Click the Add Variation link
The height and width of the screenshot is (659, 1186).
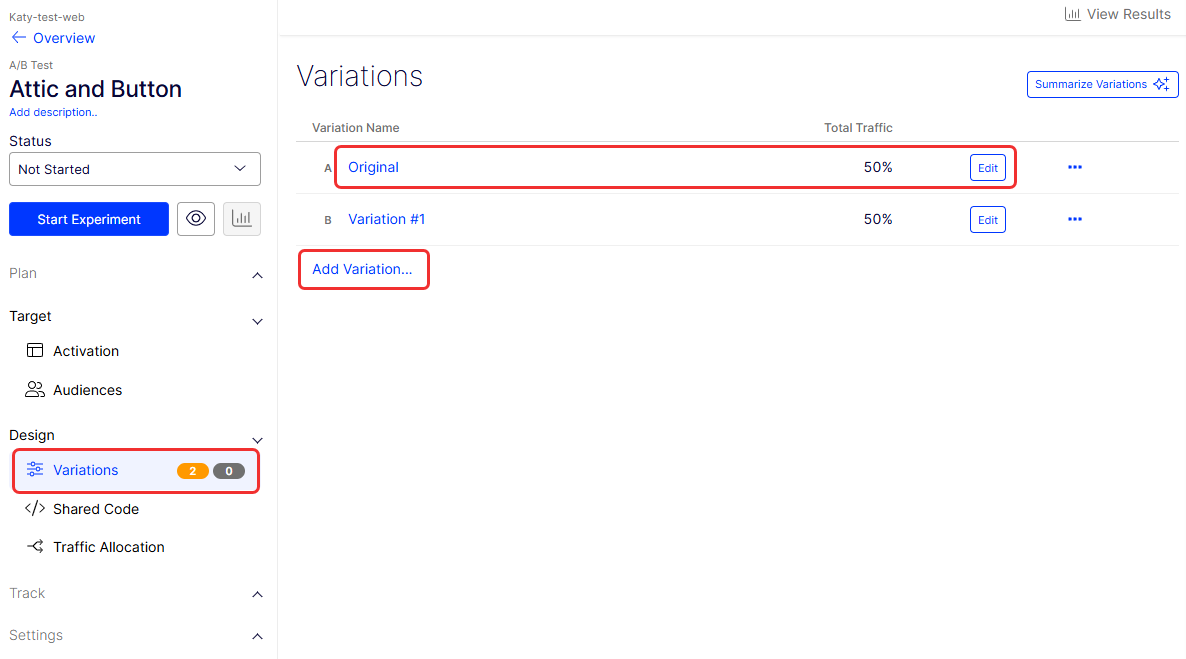click(x=362, y=269)
